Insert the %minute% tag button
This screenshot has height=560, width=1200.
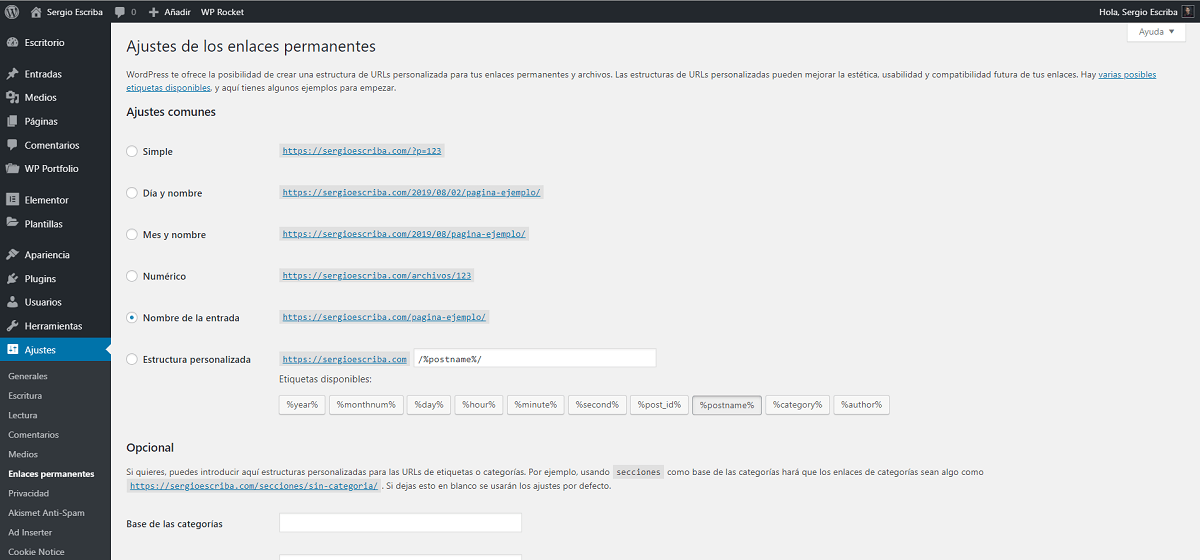pos(535,405)
